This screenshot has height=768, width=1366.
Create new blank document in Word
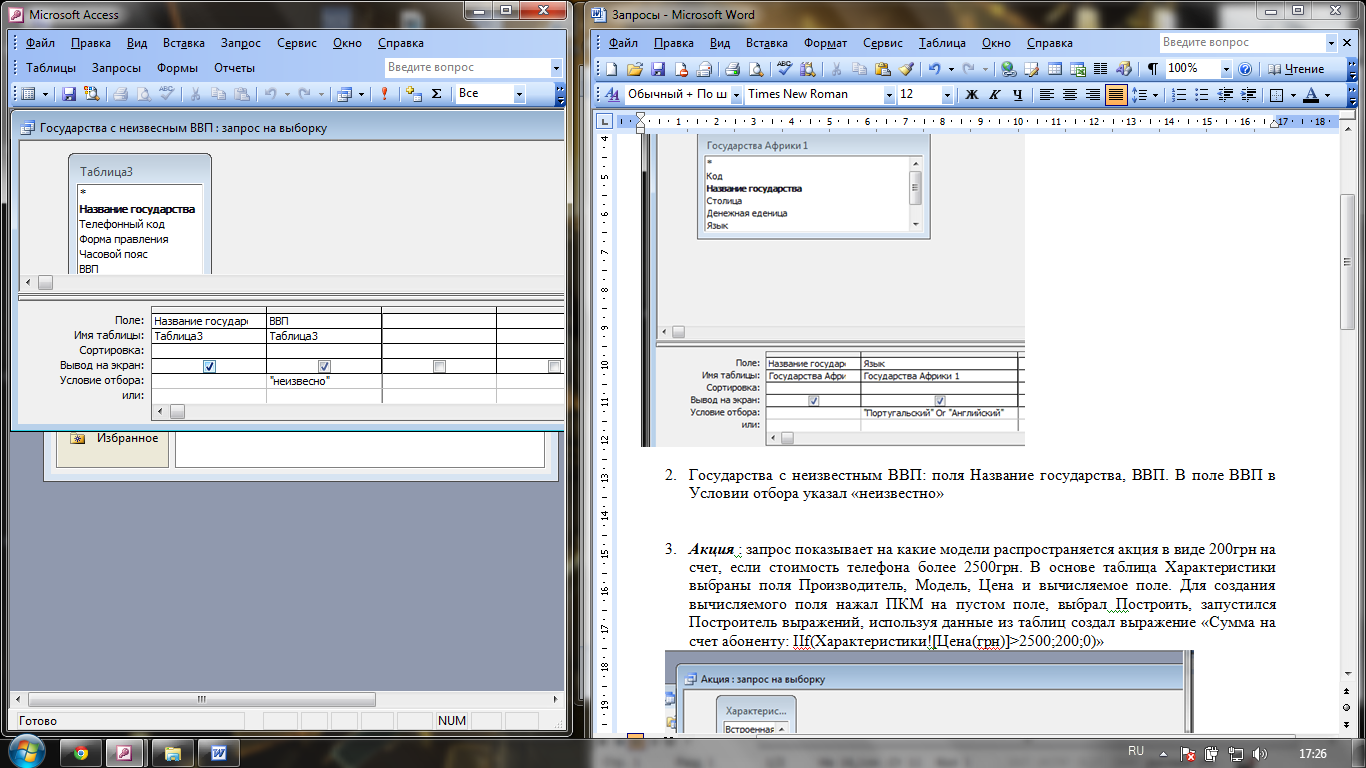tap(612, 69)
